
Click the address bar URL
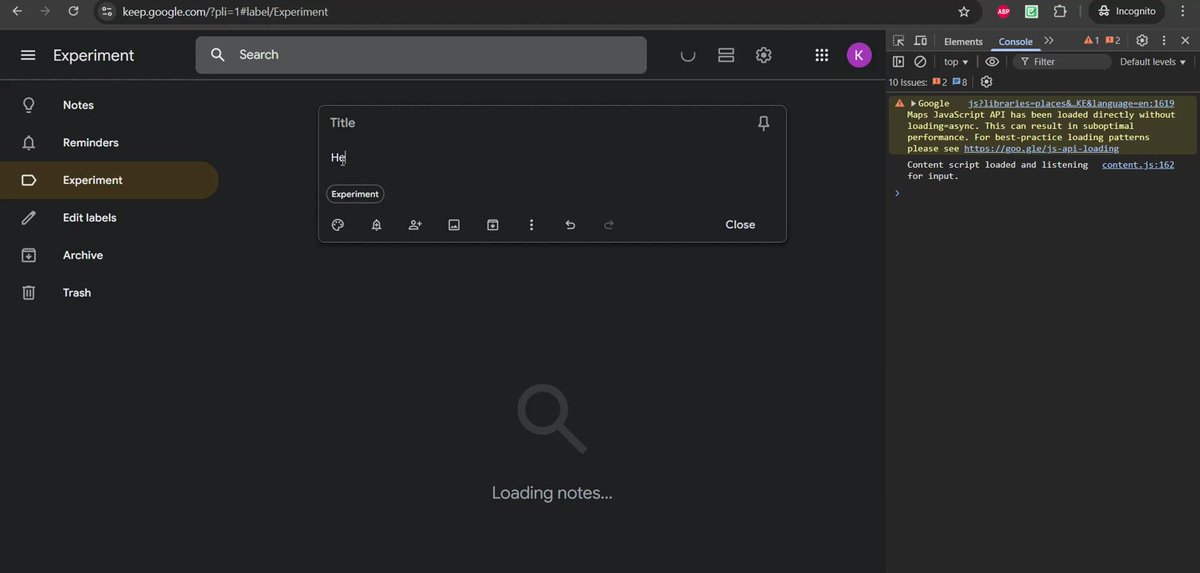pyautogui.click(x=225, y=12)
